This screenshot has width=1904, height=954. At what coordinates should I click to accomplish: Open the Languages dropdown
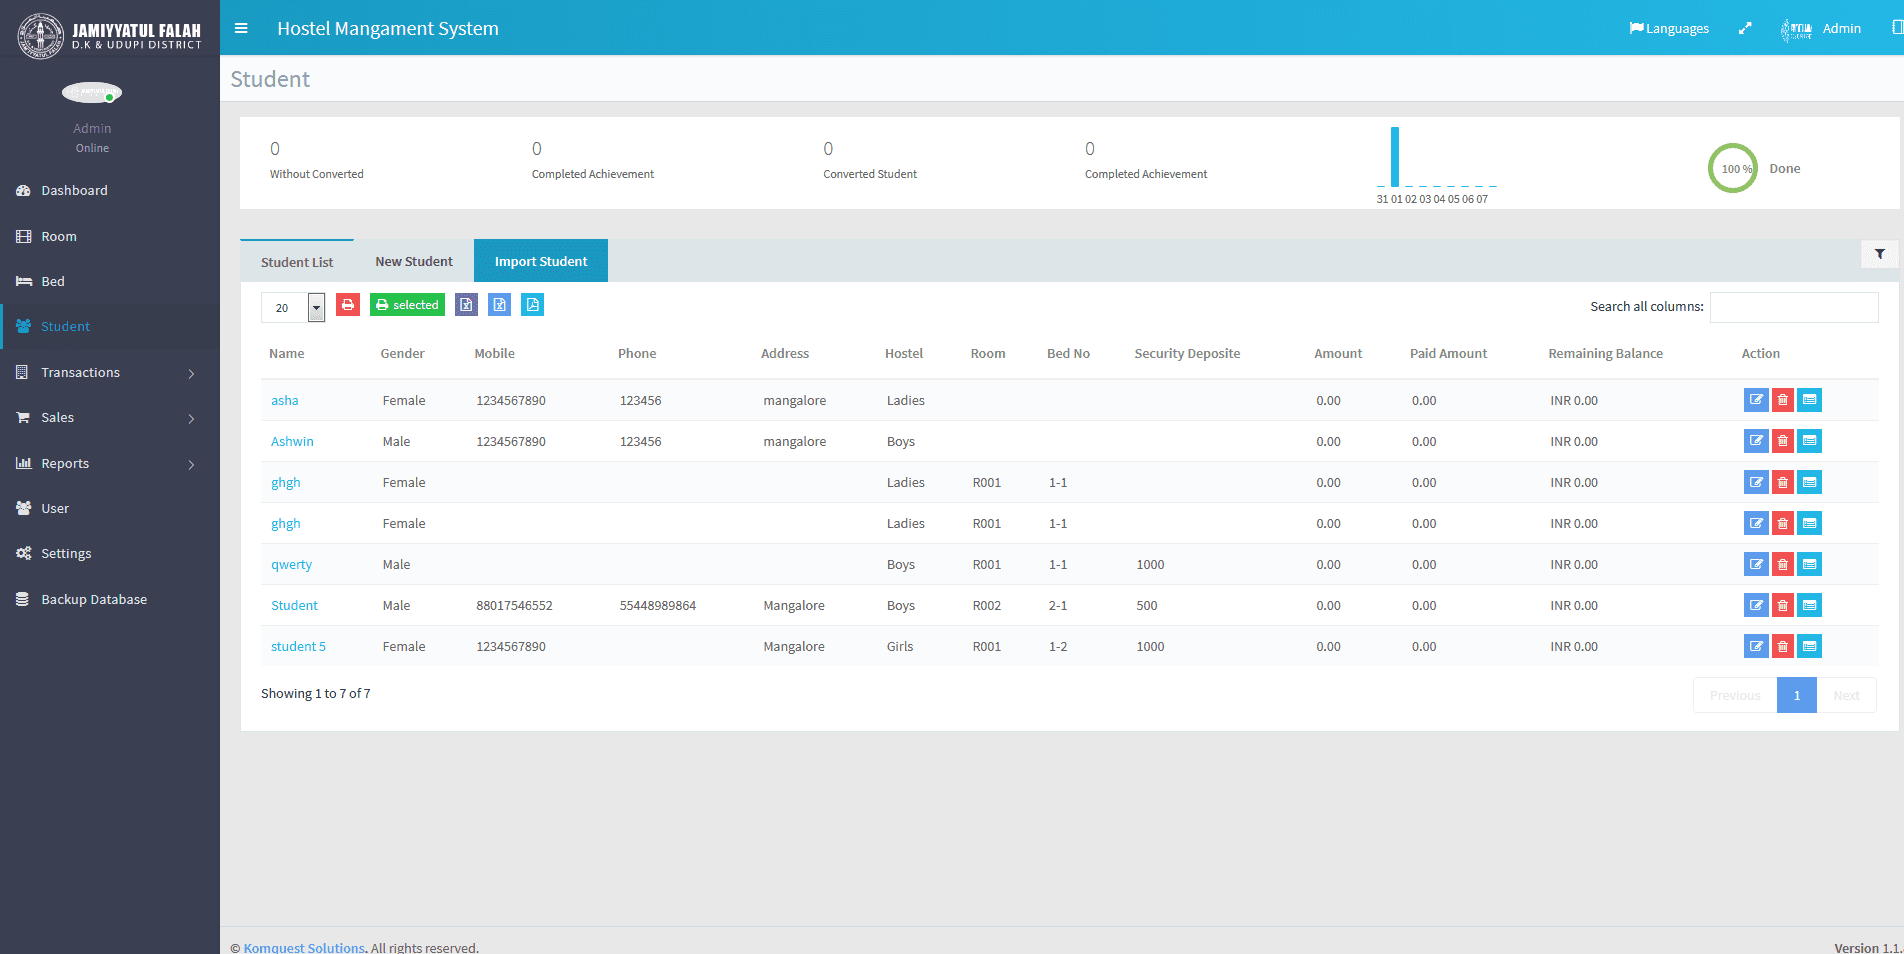[1669, 28]
